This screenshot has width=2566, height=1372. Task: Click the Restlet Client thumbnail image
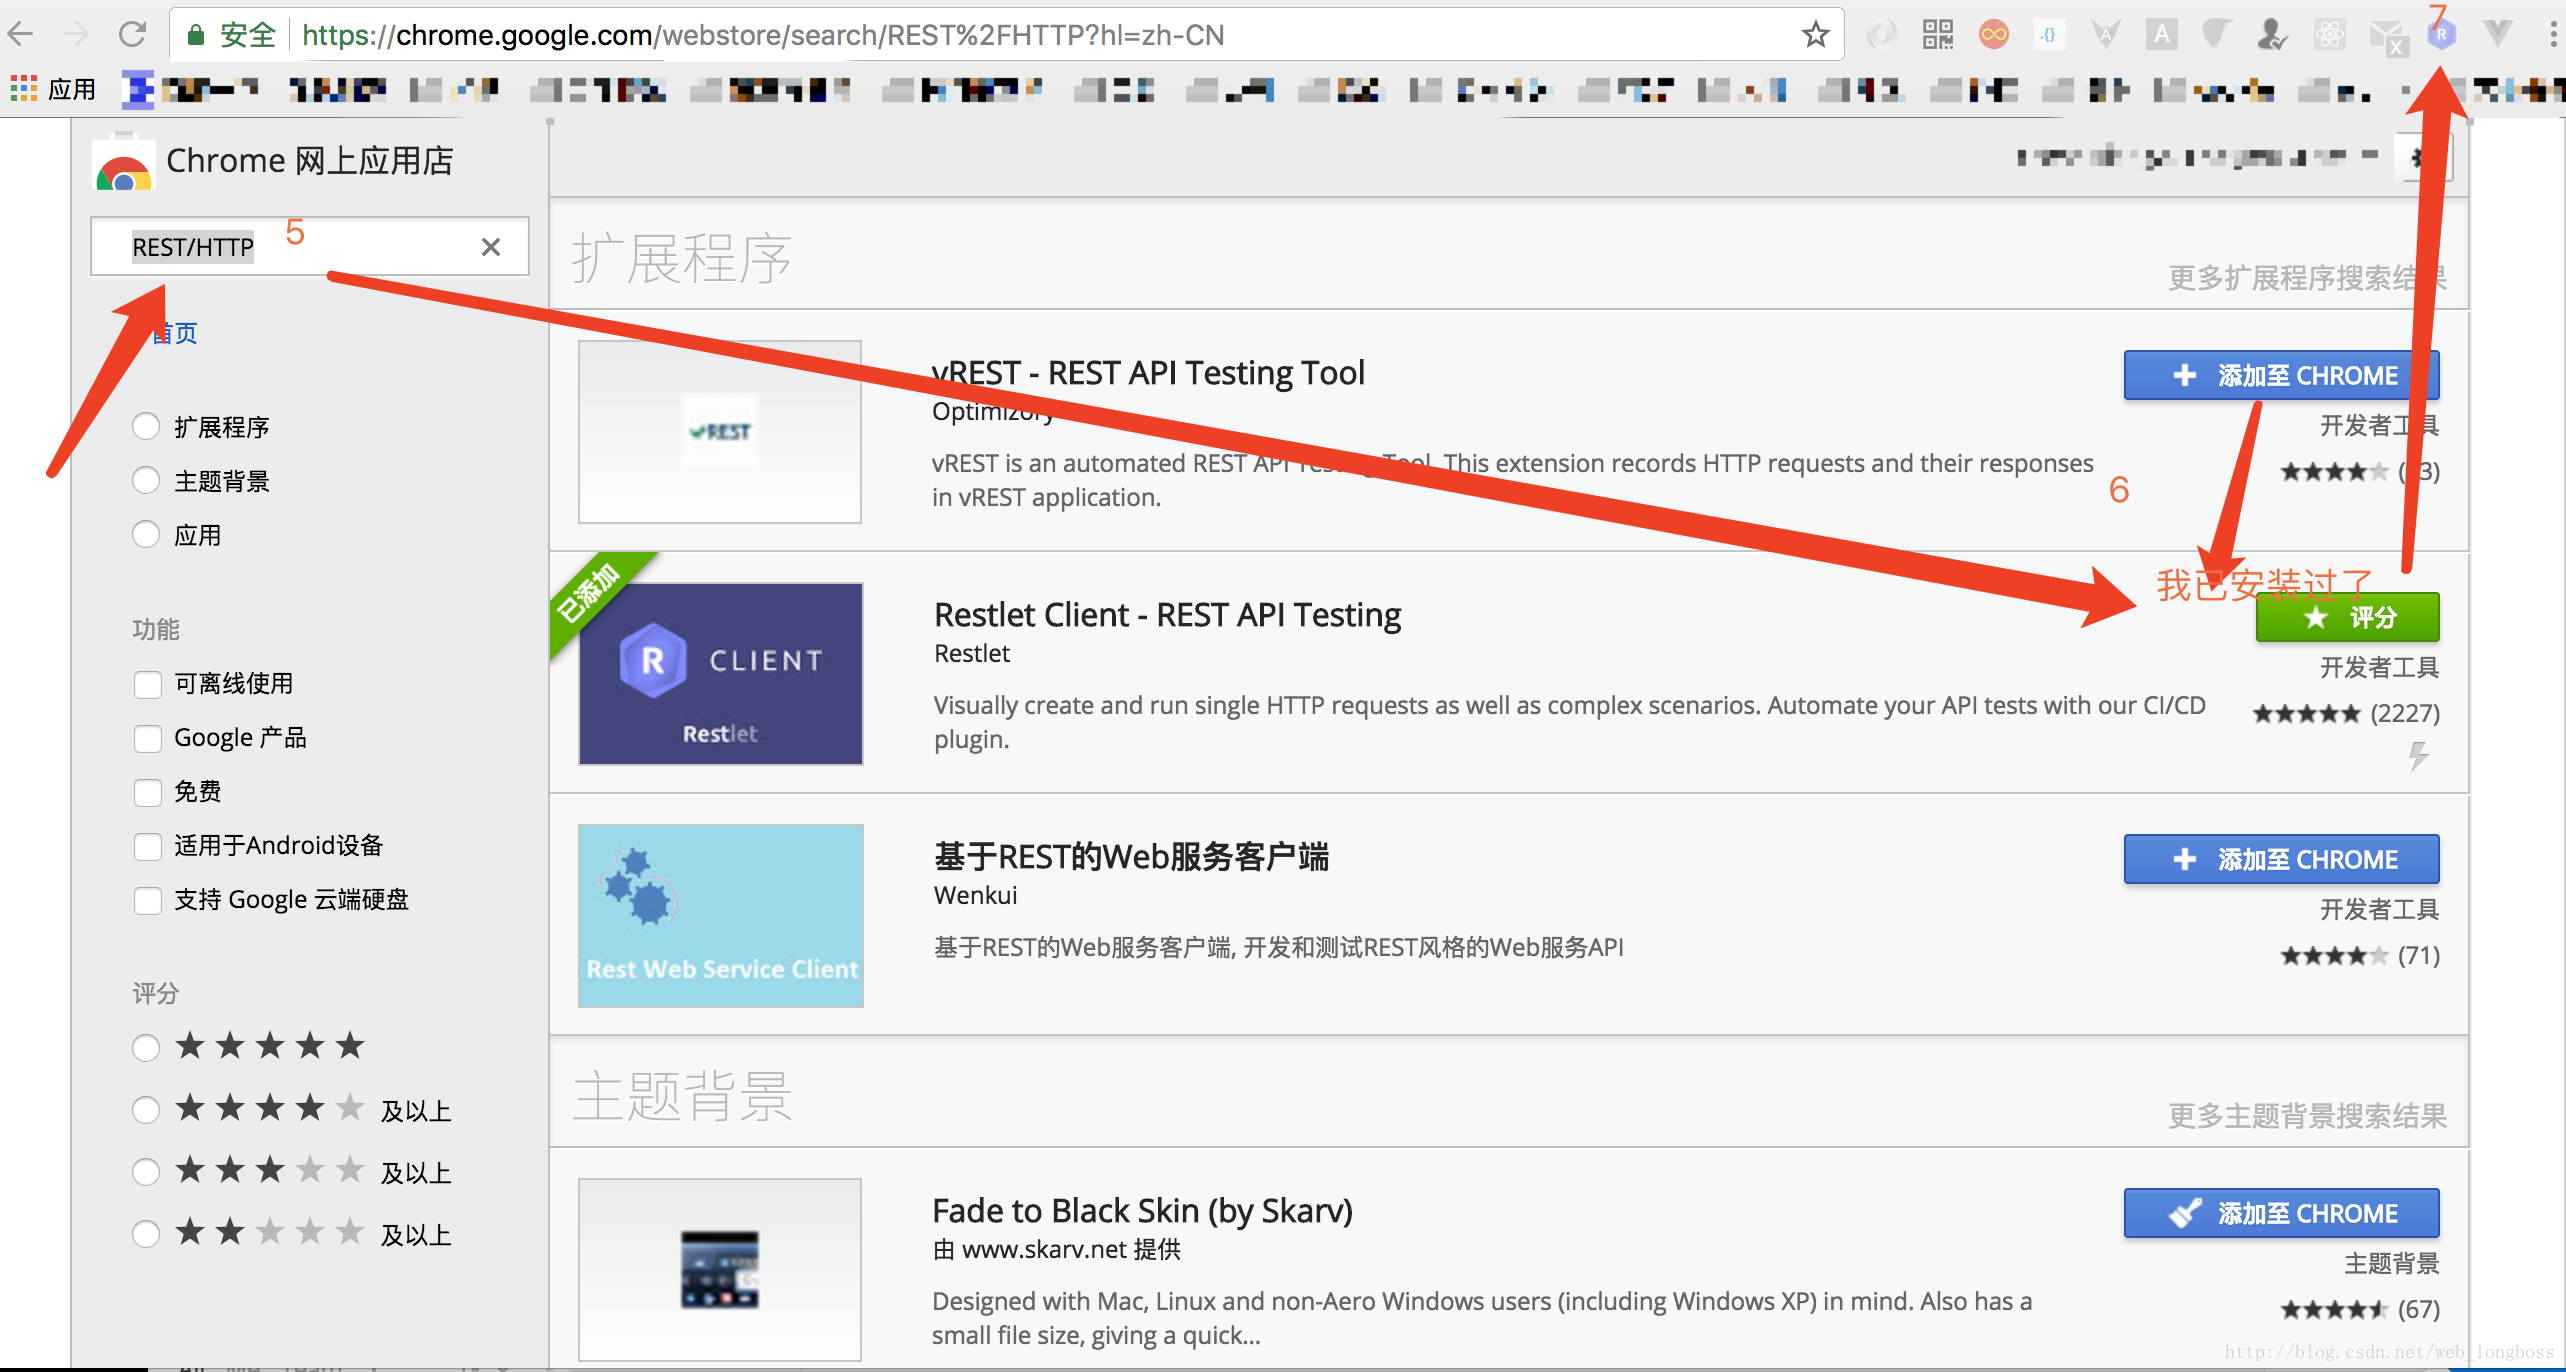pos(720,674)
